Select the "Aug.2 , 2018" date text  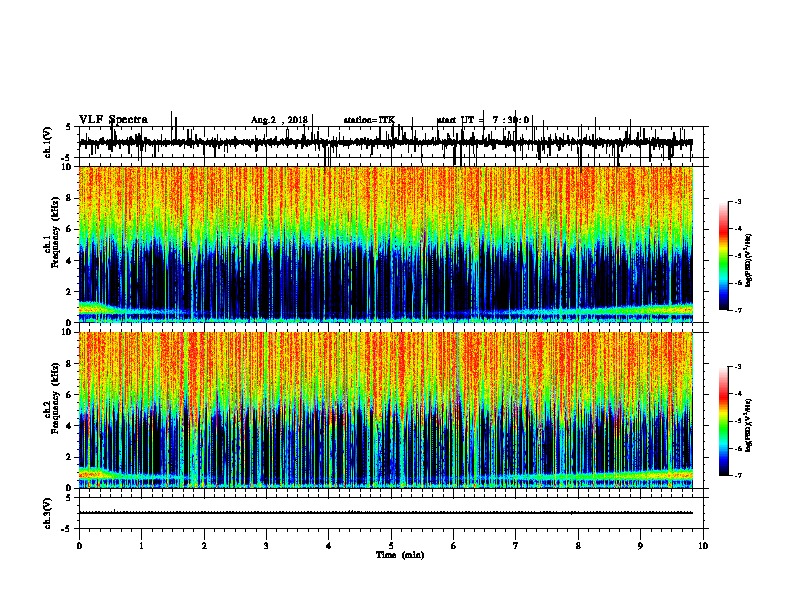click(279, 120)
